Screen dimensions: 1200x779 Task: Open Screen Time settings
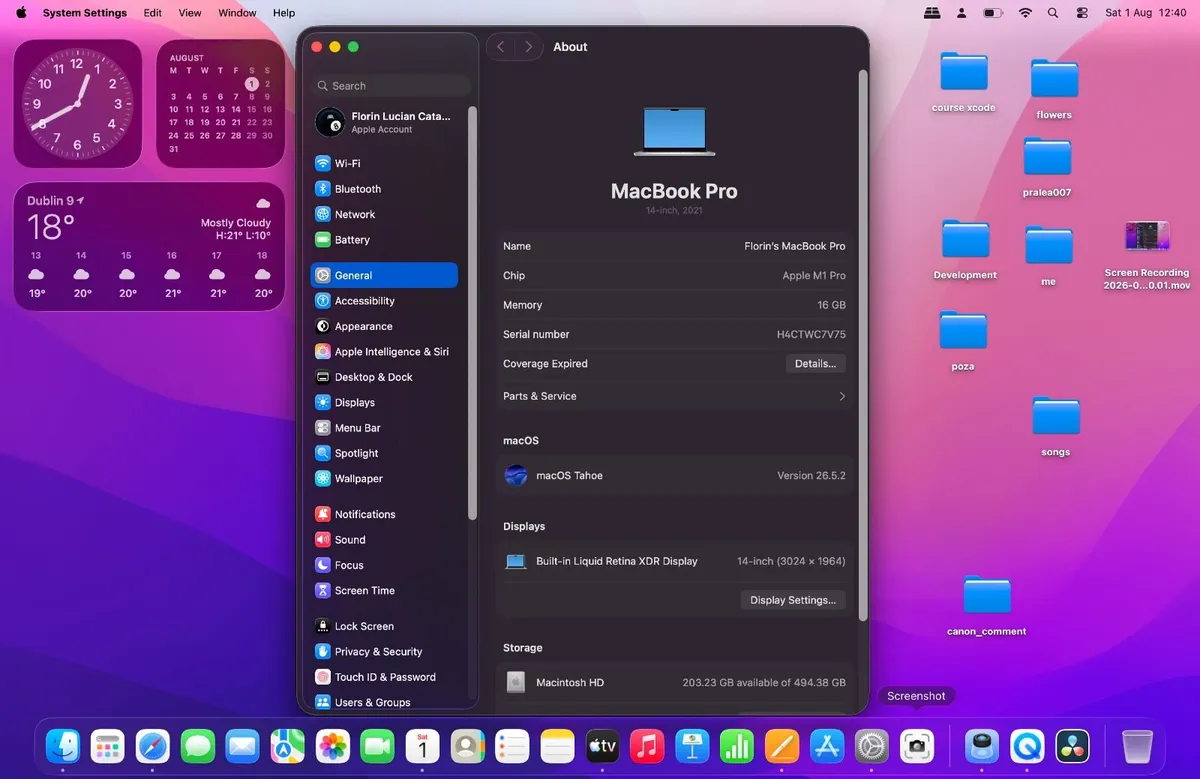[384, 590]
